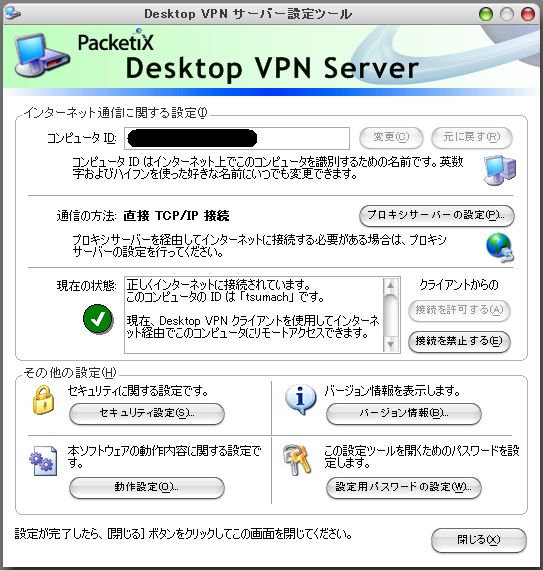Open プロキシサーバーの設定 dialog

click(437, 216)
